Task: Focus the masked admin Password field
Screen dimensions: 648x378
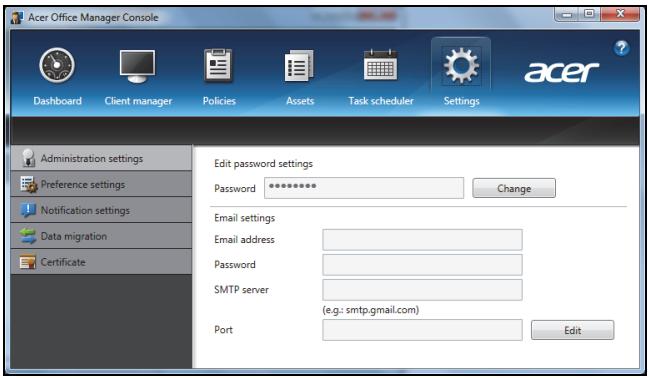Action: [x=364, y=188]
